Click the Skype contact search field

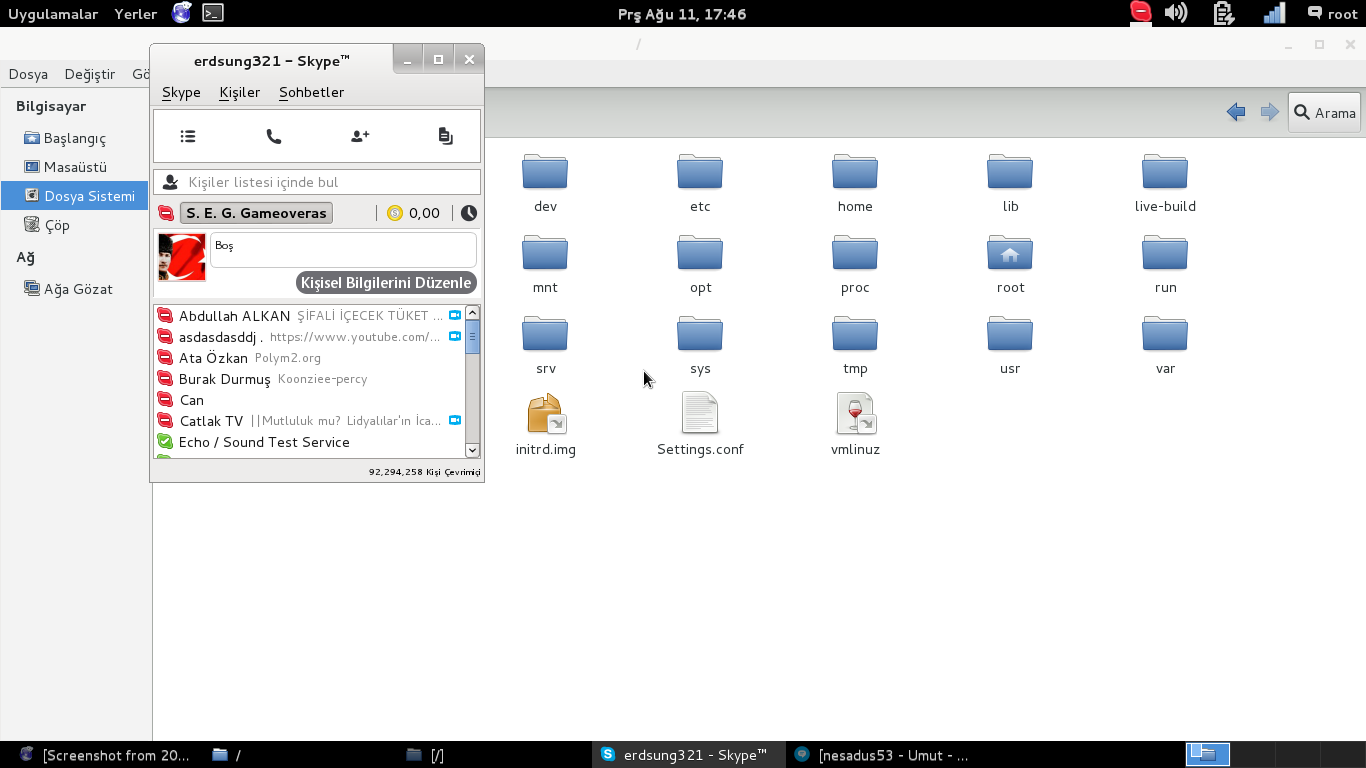[x=317, y=182]
